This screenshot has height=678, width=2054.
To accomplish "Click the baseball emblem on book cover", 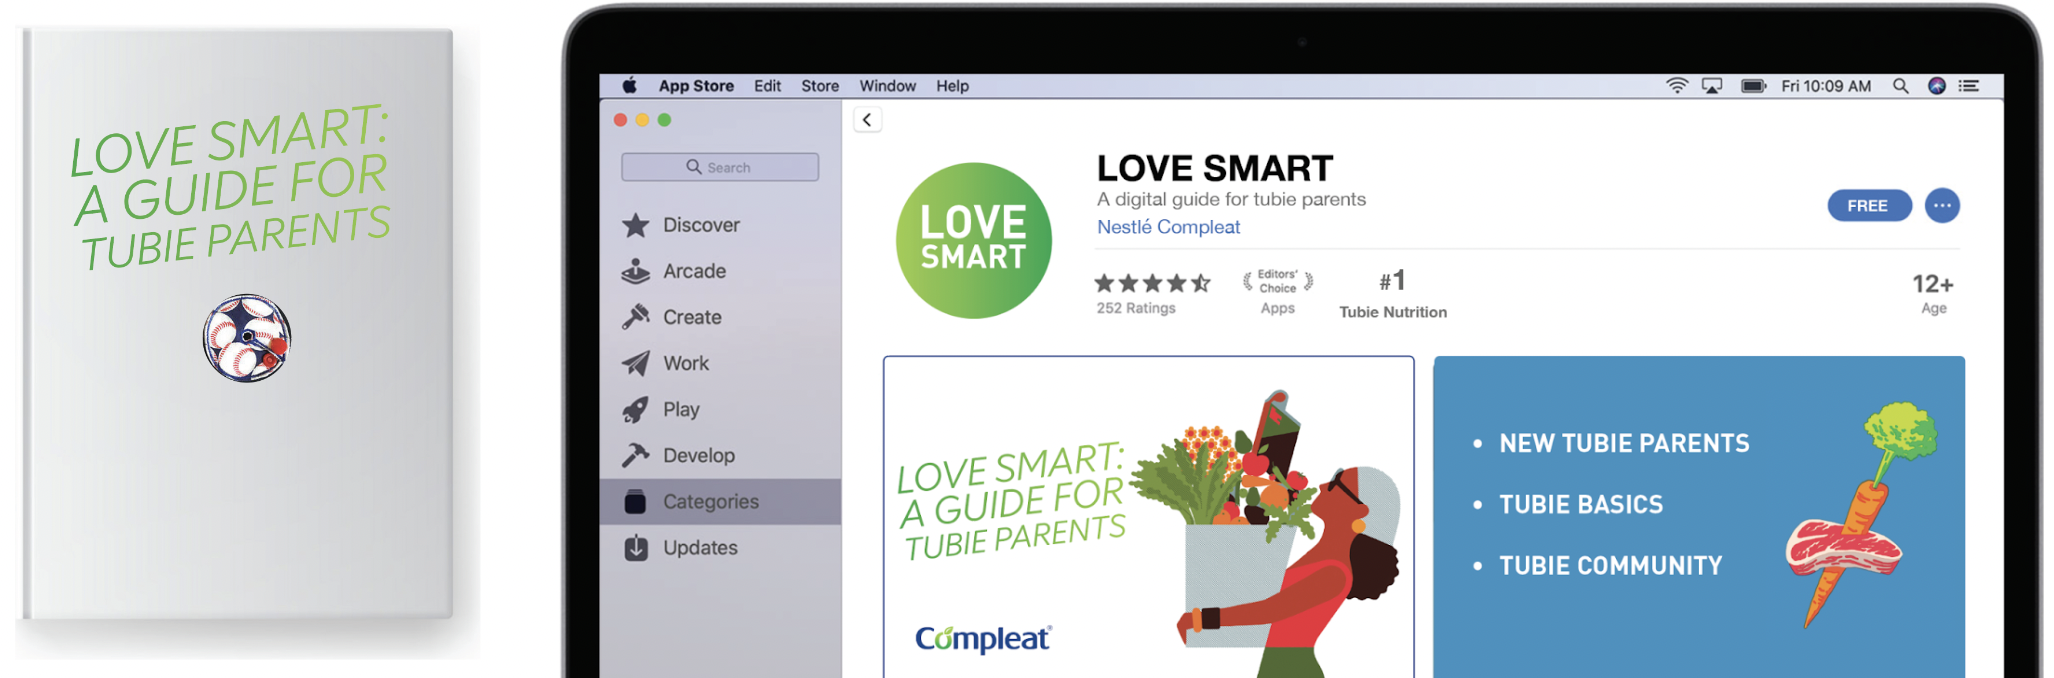I will pyautogui.click(x=247, y=338).
